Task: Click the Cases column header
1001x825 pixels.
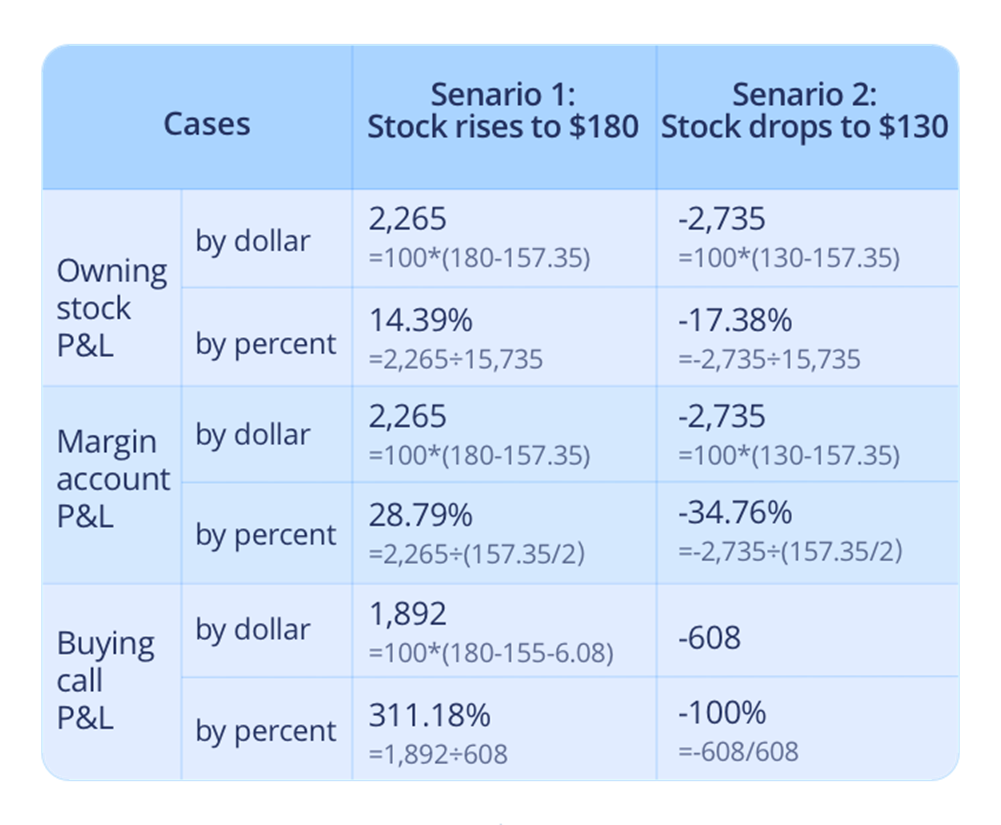Action: [x=207, y=124]
